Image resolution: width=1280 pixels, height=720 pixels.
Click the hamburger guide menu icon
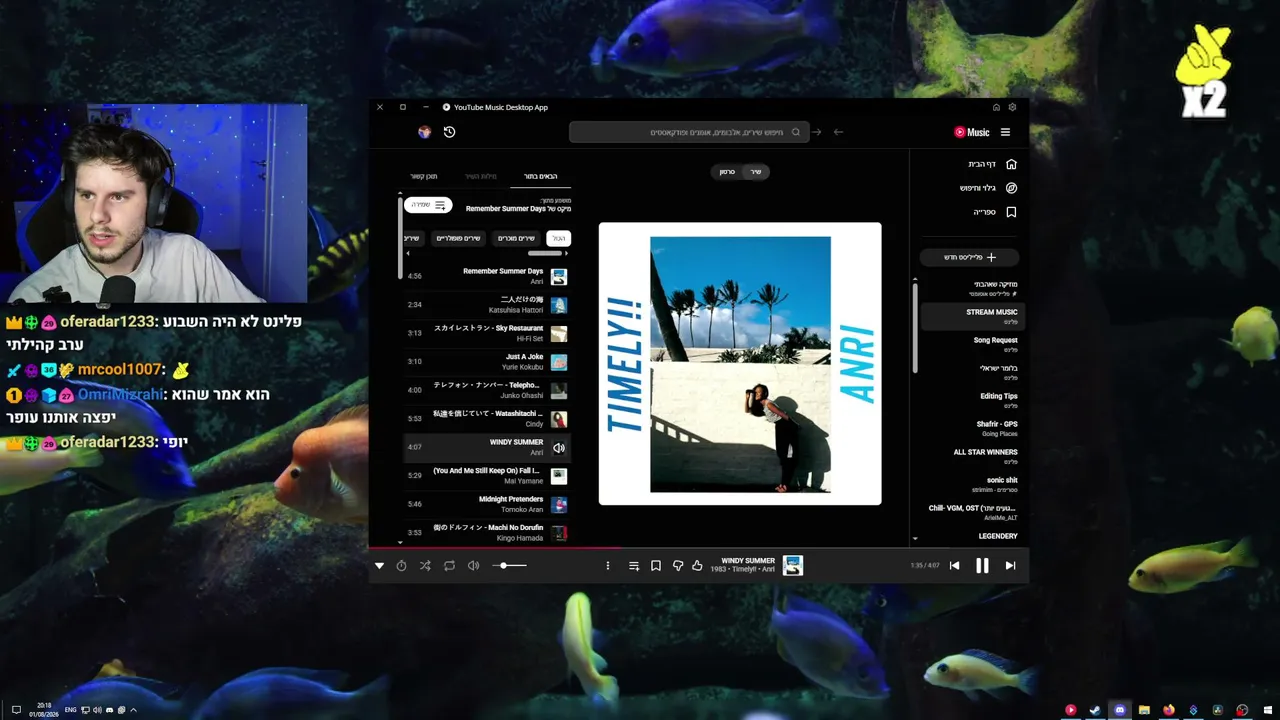click(1005, 132)
